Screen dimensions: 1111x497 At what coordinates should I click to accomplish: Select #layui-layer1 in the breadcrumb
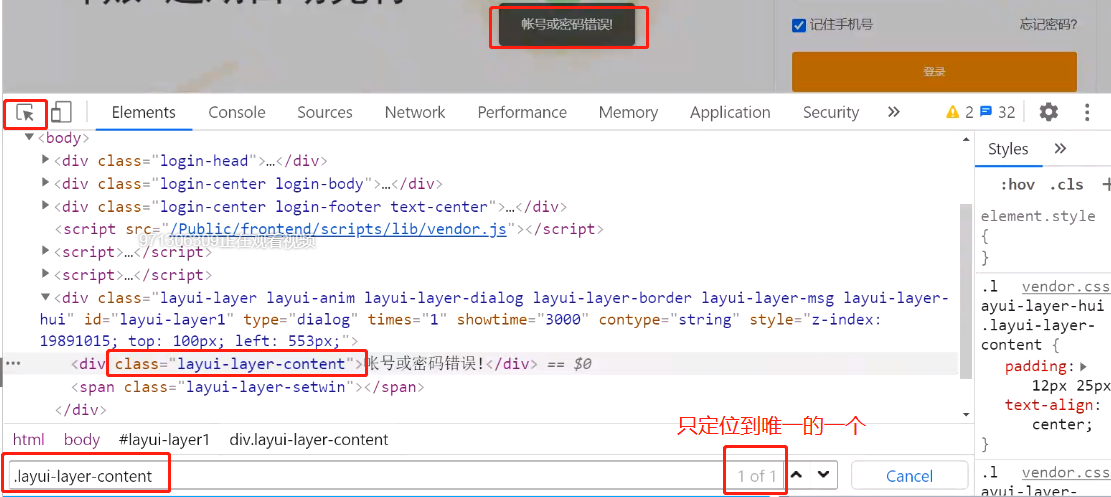click(x=164, y=440)
